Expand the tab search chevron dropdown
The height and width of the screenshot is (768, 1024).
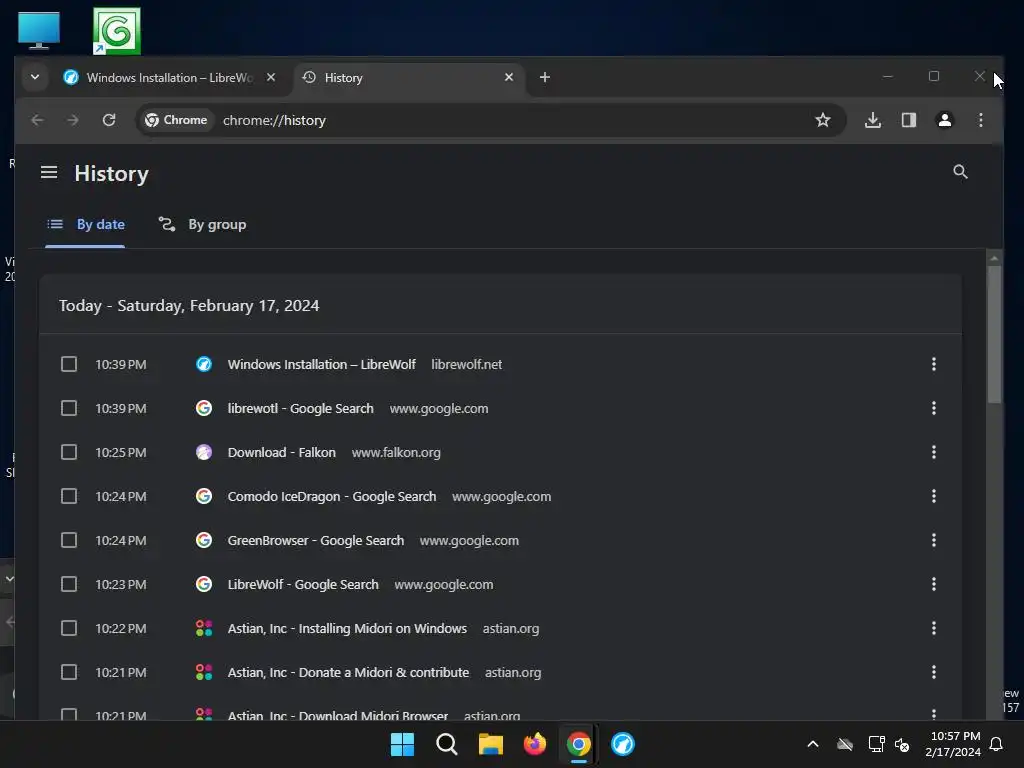pyautogui.click(x=35, y=77)
